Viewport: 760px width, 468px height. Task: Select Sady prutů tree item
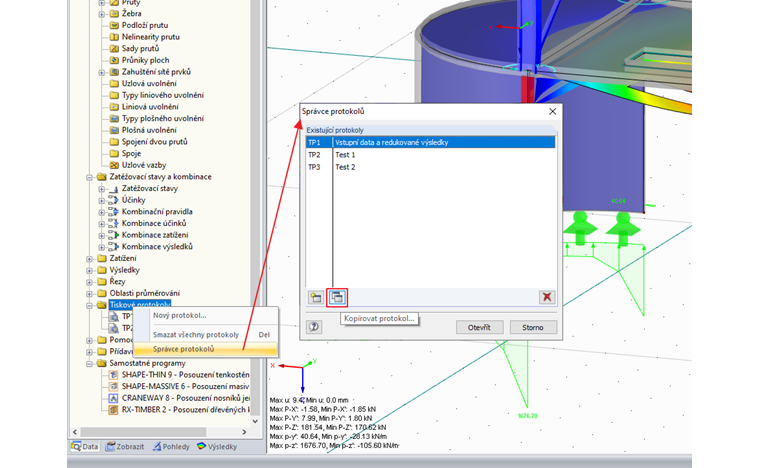coord(141,48)
